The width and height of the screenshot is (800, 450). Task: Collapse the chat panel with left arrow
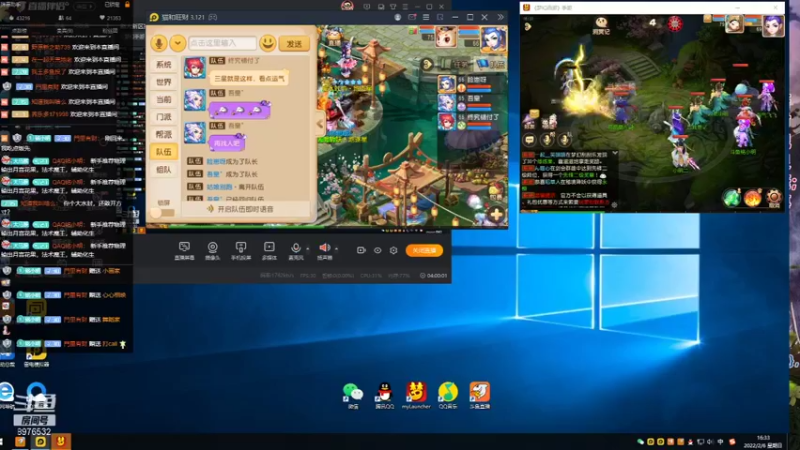(320, 123)
